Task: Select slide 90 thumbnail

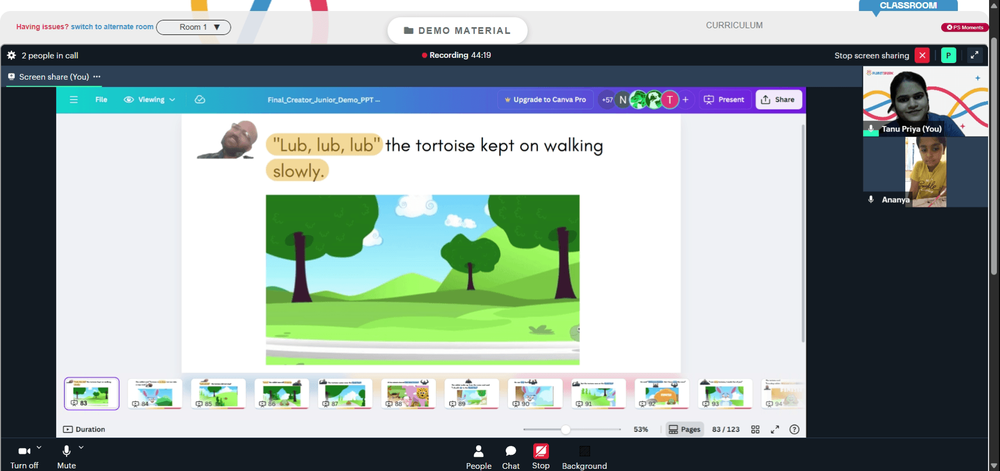Action: click(x=535, y=393)
